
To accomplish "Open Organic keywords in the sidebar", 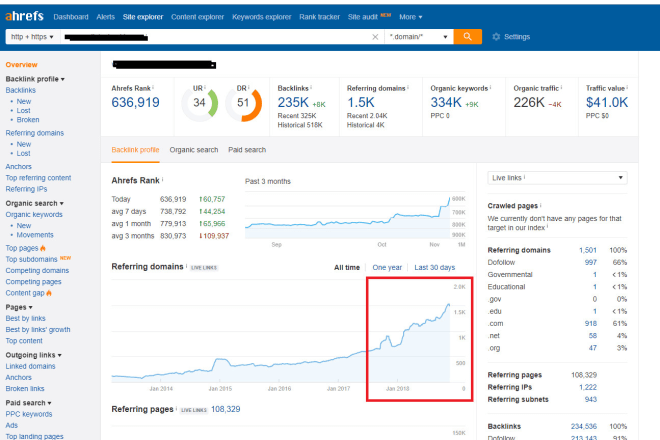I will point(34,214).
